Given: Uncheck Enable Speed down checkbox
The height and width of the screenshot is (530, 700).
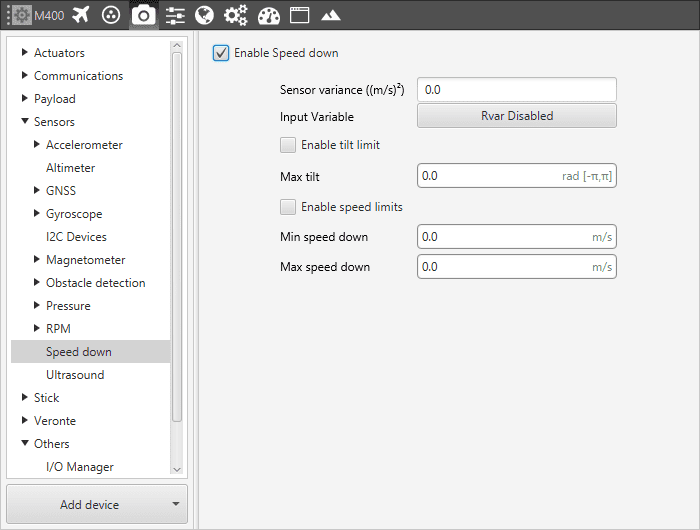Looking at the screenshot, I should pos(221,53).
